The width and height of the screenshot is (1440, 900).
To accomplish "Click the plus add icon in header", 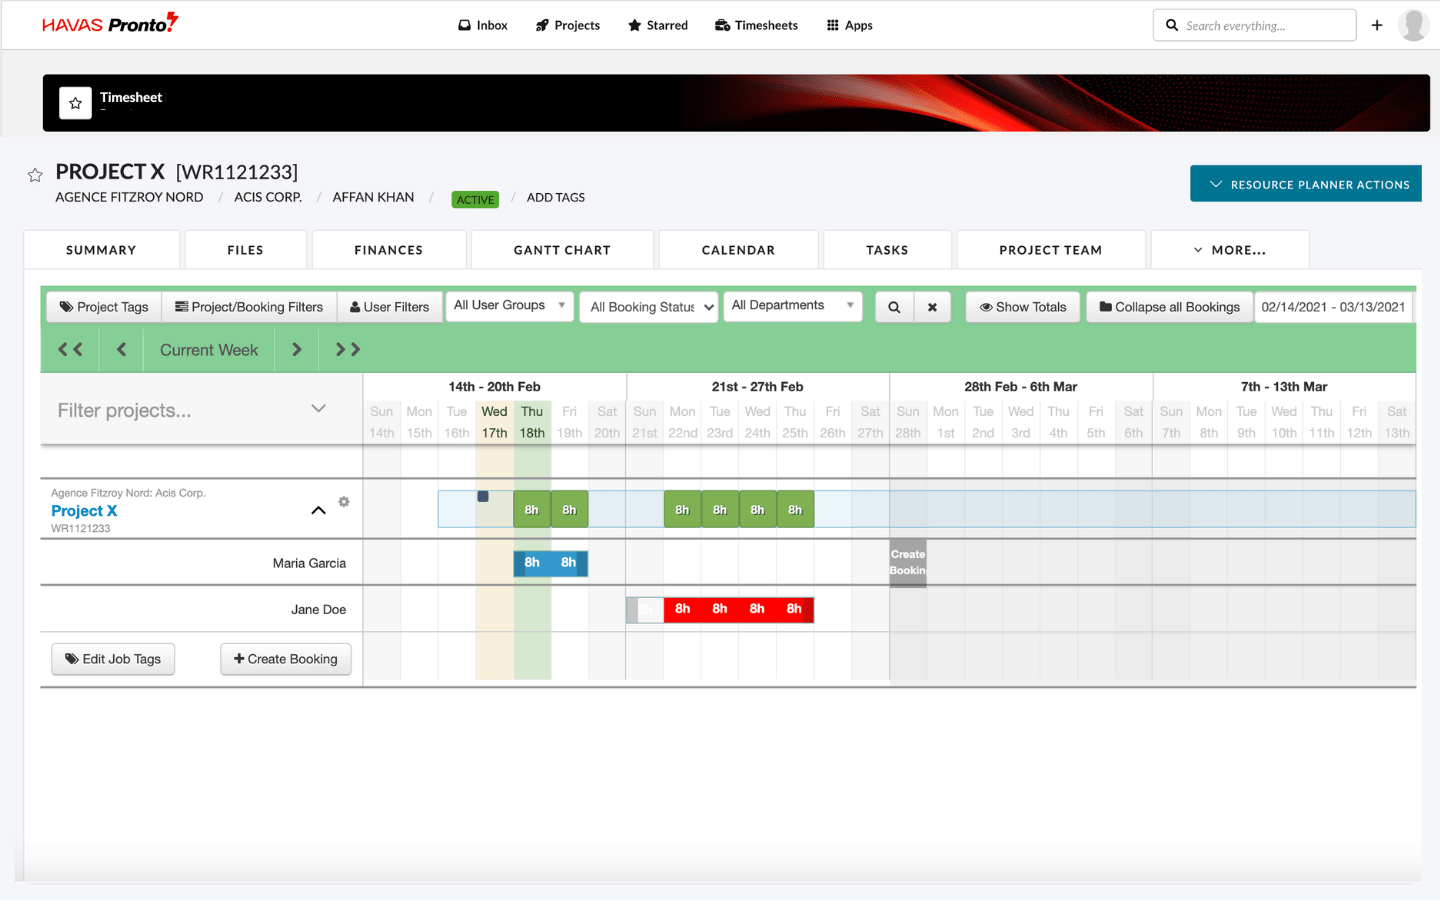I will tap(1377, 25).
